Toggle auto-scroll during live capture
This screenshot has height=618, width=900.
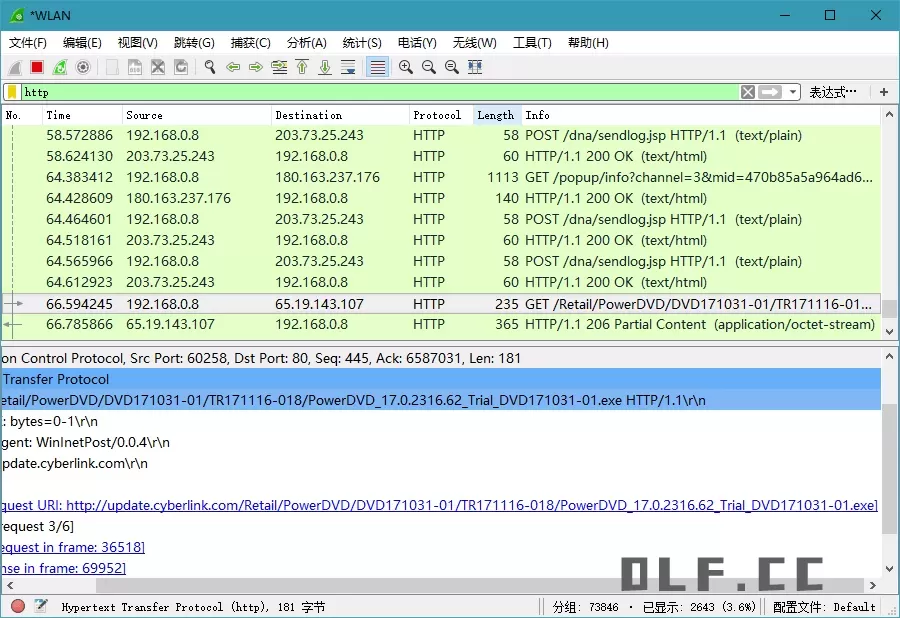(x=347, y=67)
